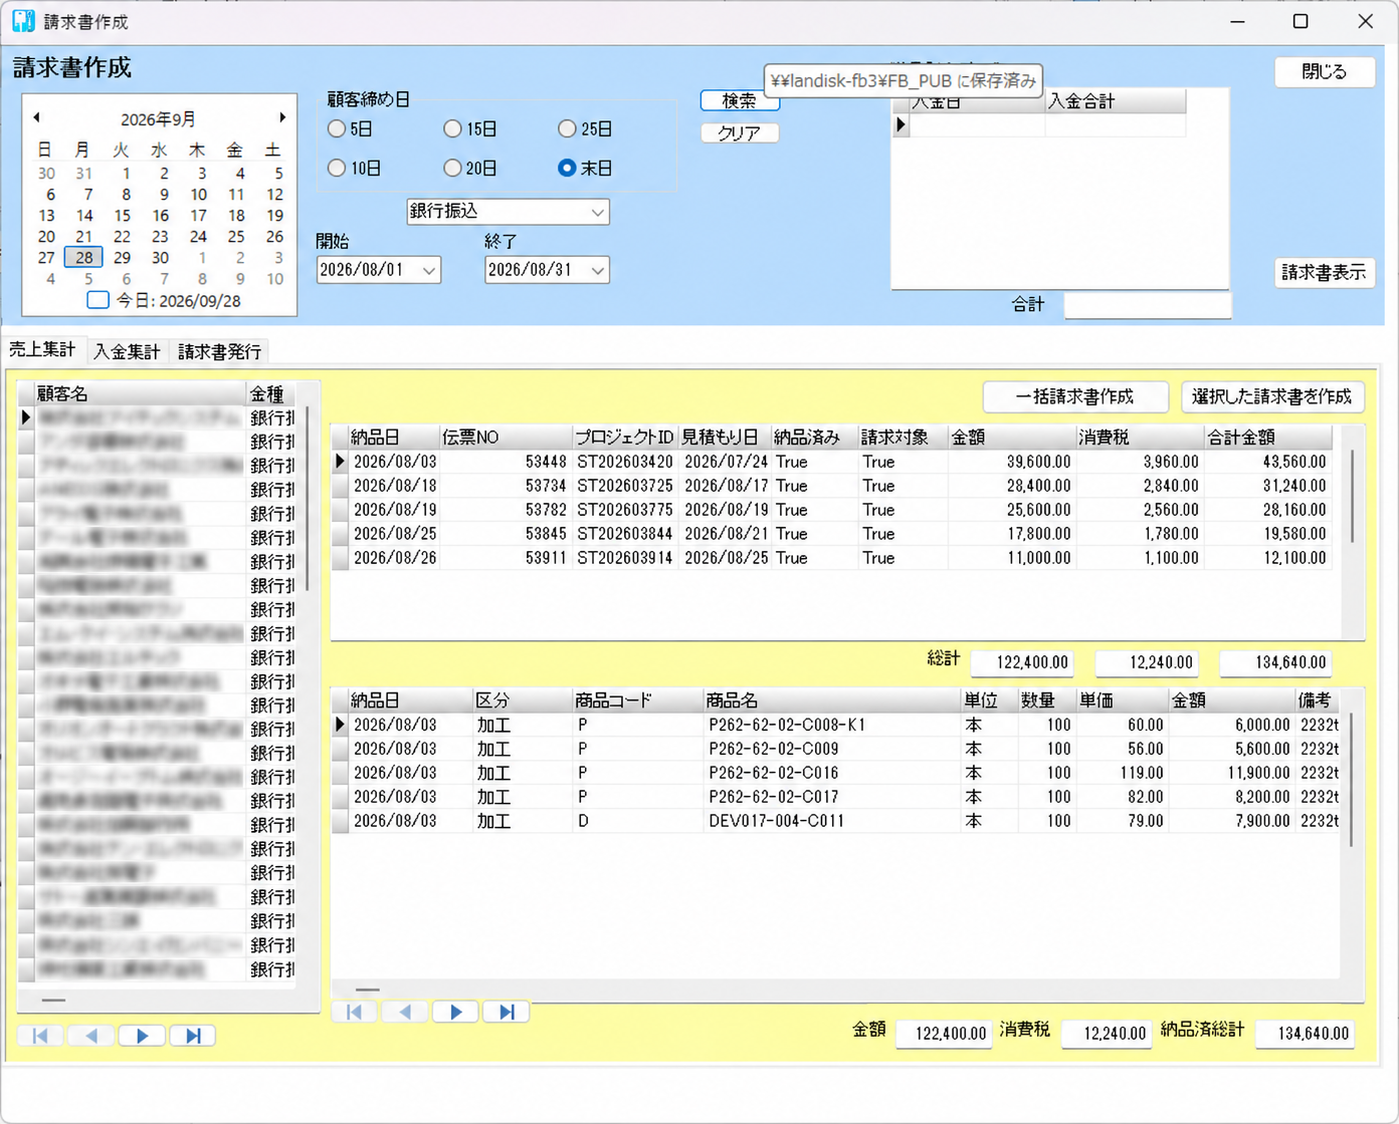The width and height of the screenshot is (1399, 1124).
Task: Click the delivery grid vertical scrollbar
Action: click(1353, 497)
